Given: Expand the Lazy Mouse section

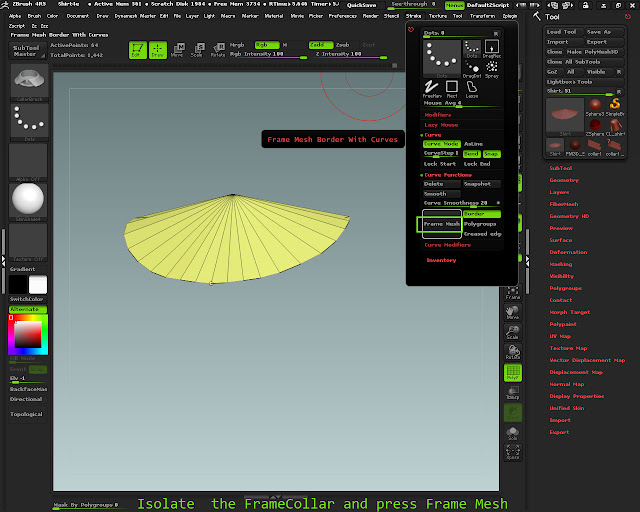Looking at the screenshot, I should pyautogui.click(x=441, y=125).
